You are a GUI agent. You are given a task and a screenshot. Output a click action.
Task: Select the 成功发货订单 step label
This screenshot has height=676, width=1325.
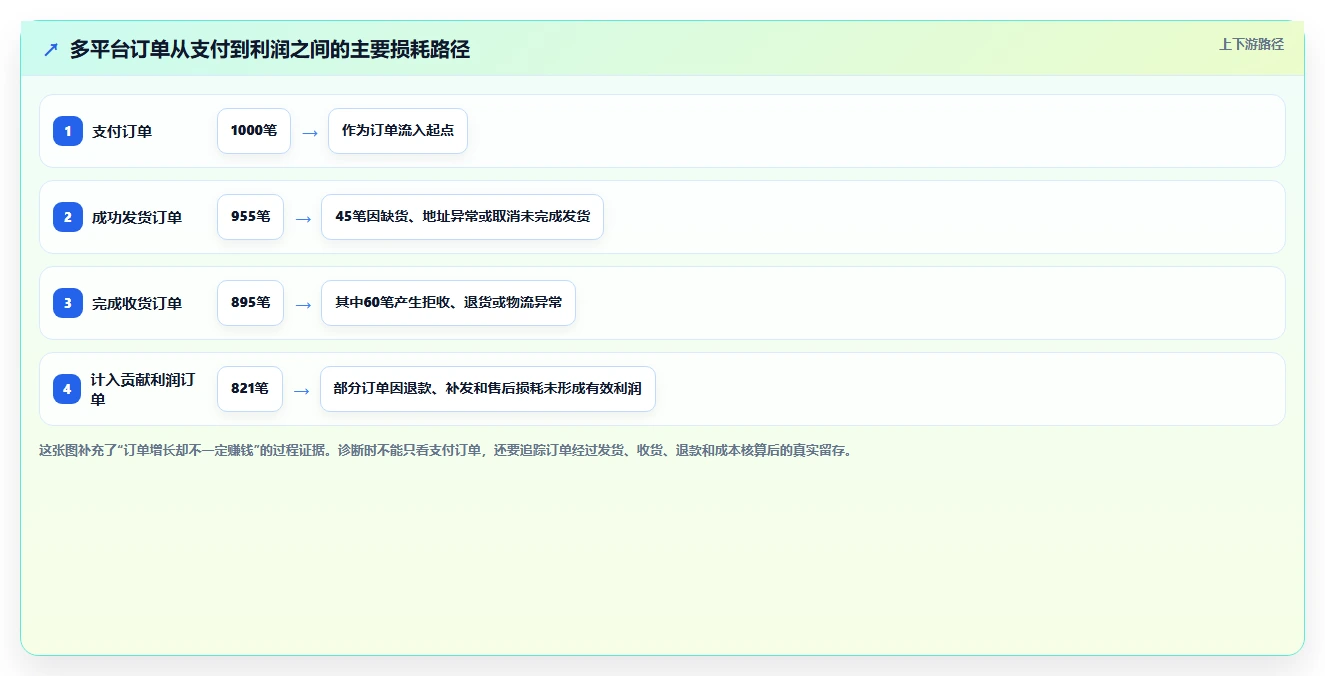coord(137,217)
